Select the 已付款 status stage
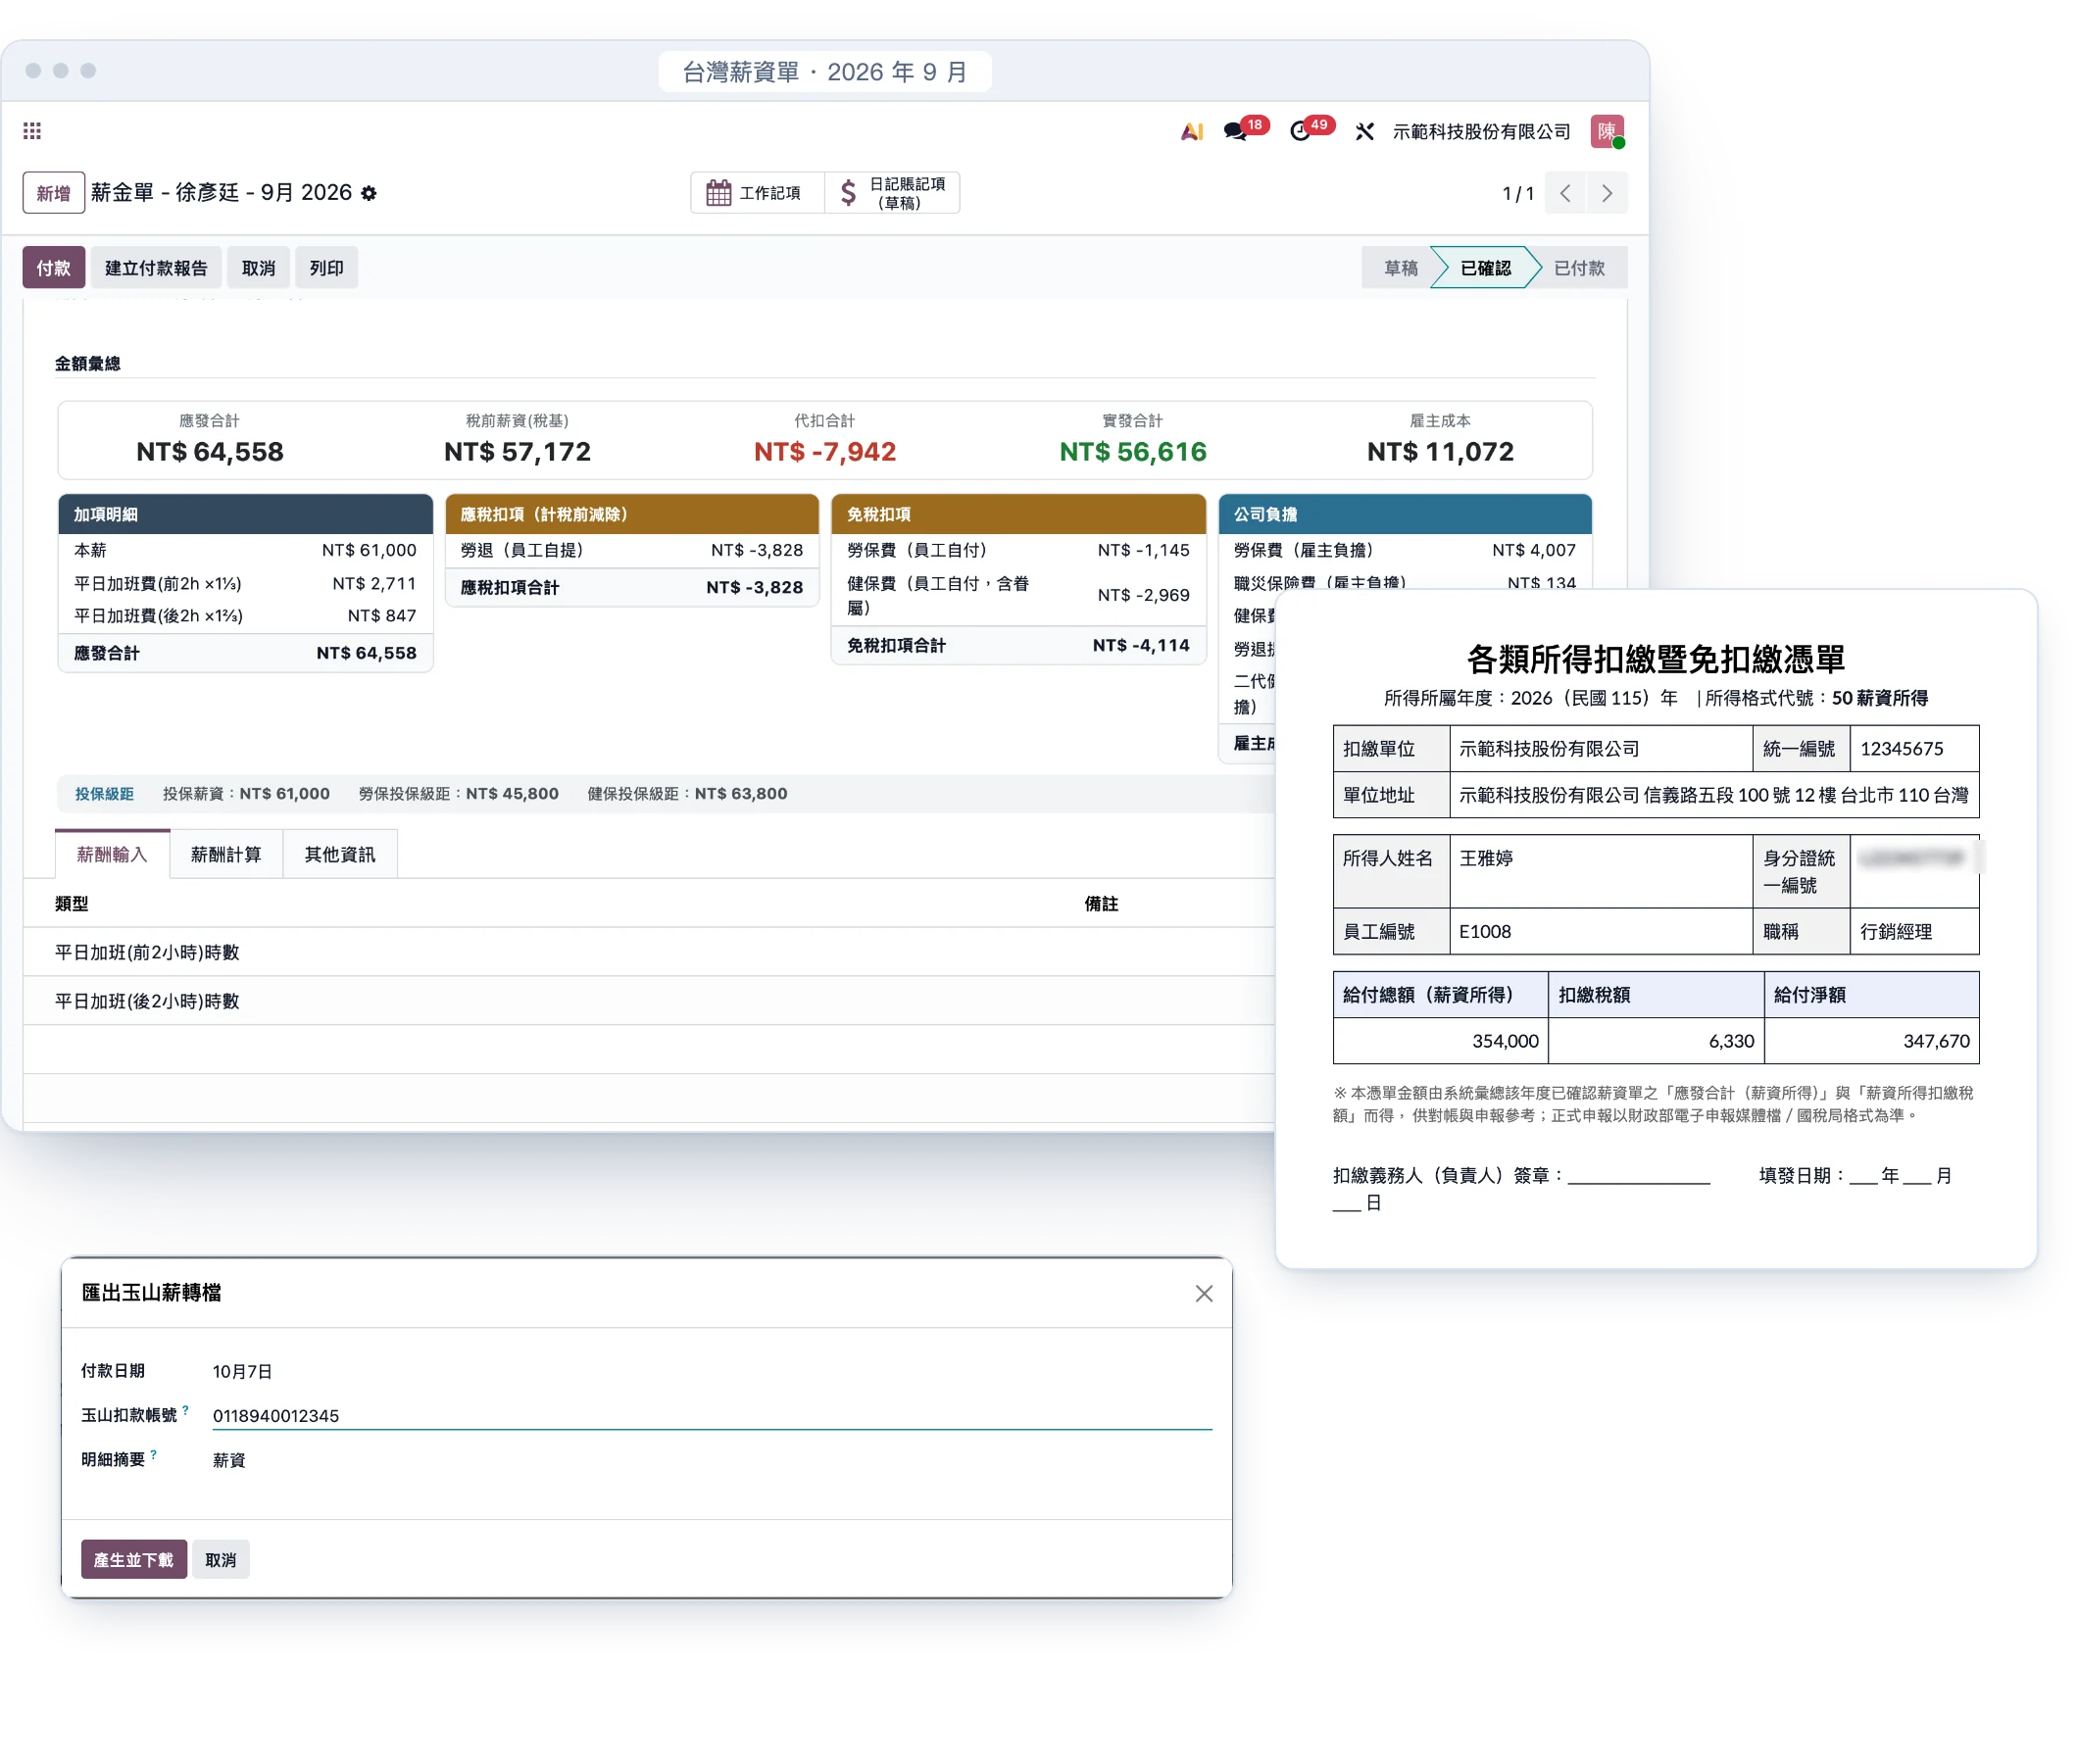The width and height of the screenshot is (2078, 1764). 1578,268
